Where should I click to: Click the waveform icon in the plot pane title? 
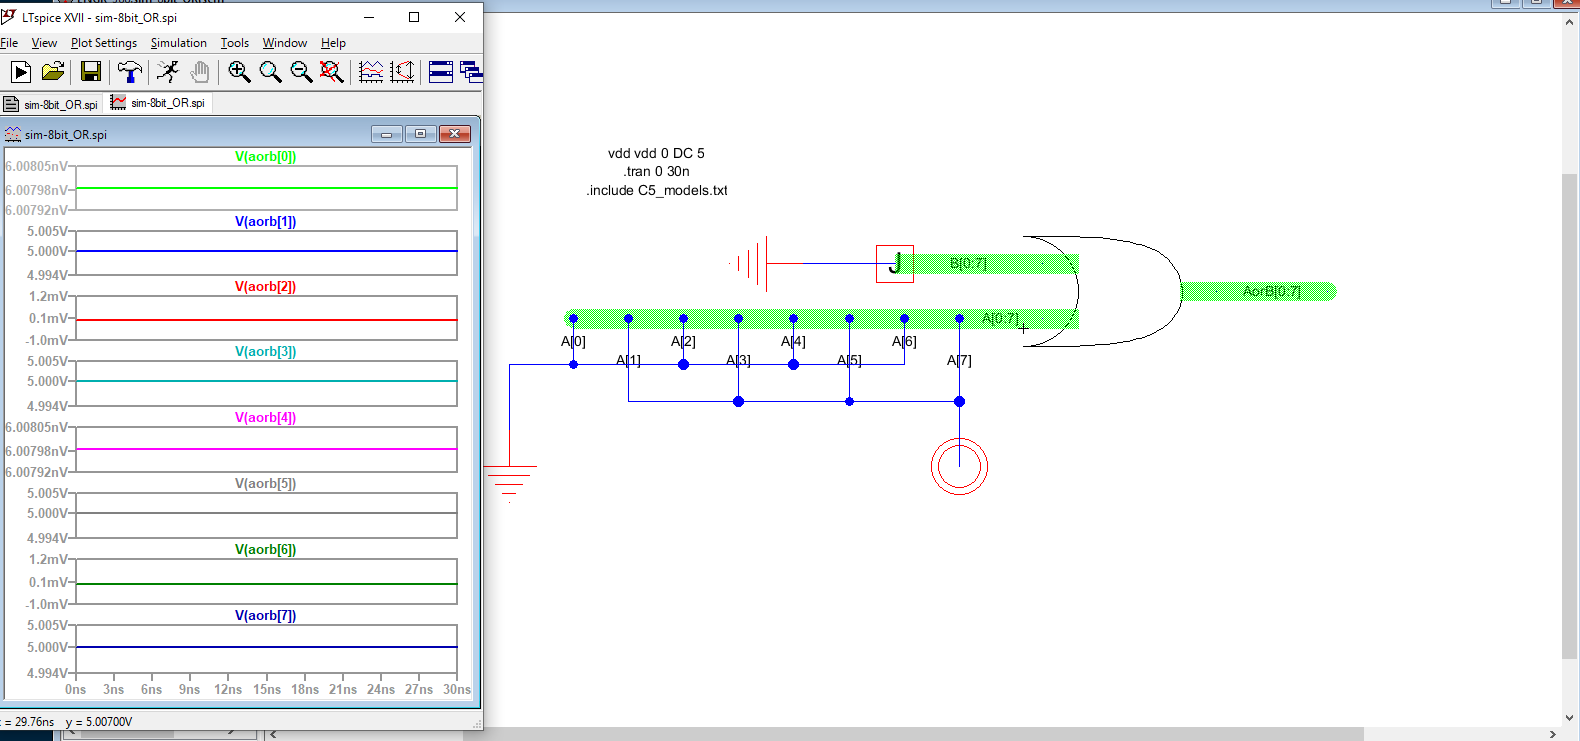click(13, 134)
